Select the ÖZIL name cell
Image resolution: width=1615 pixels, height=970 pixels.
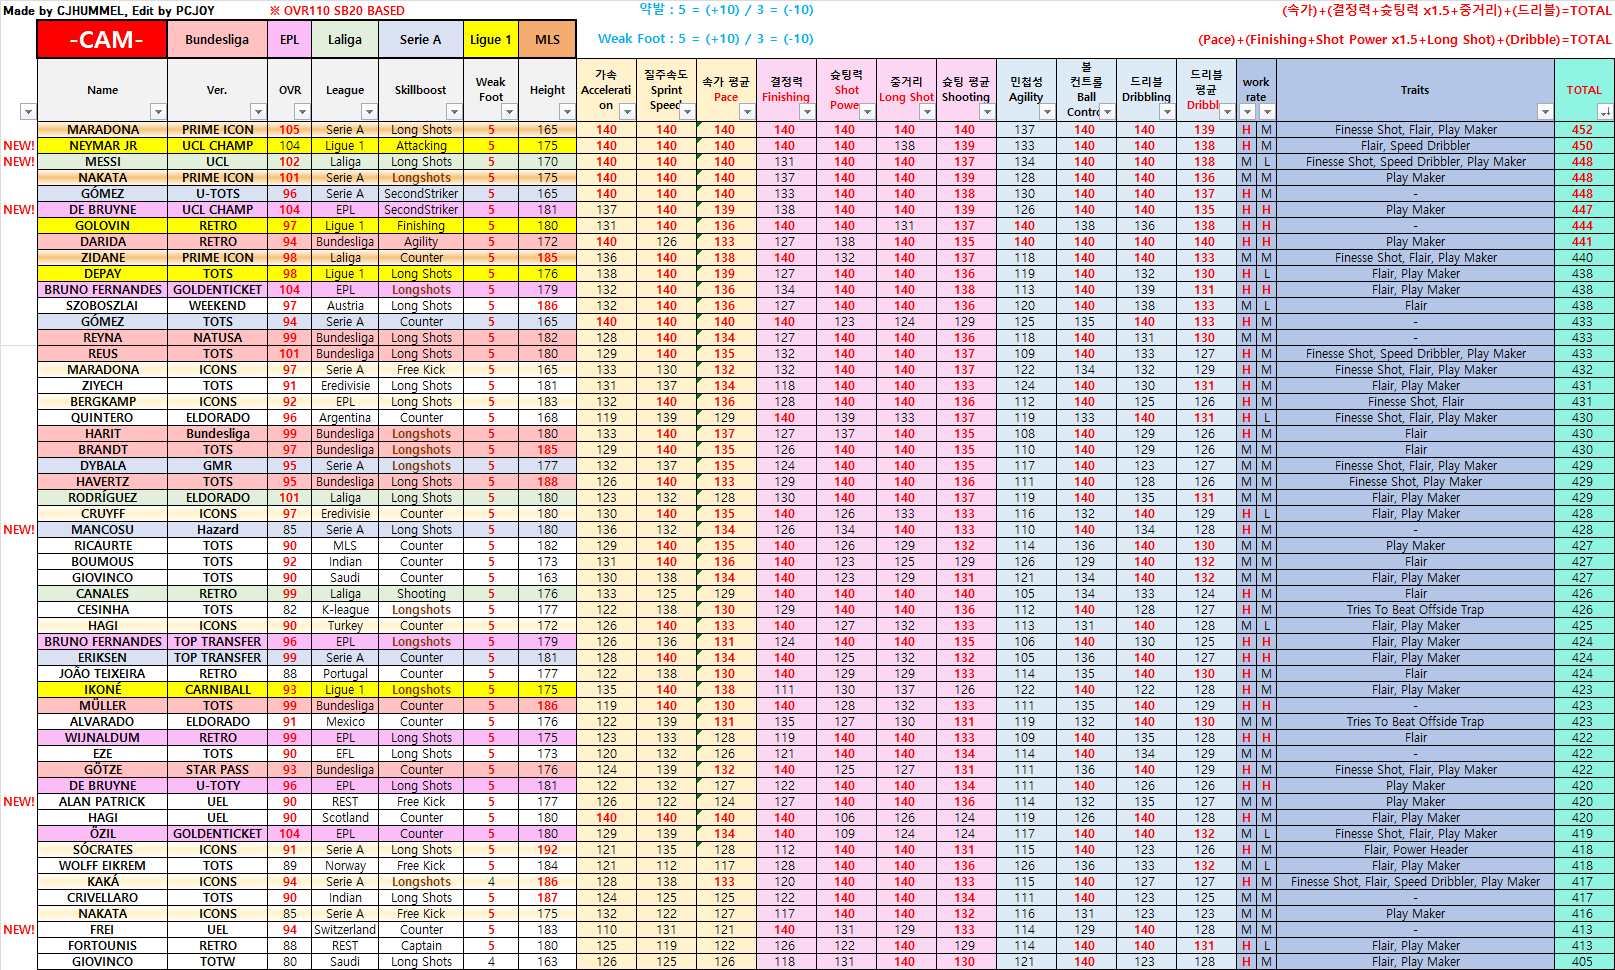102,834
